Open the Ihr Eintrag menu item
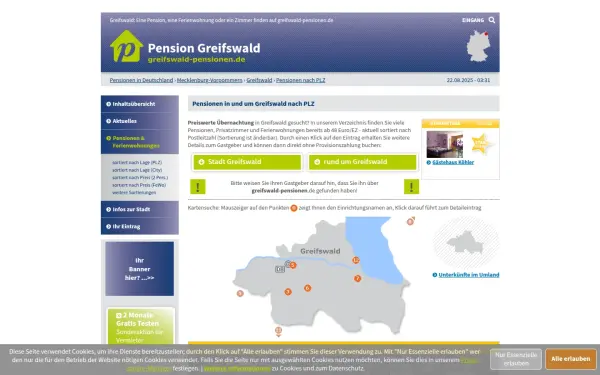This screenshot has width=600, height=375. point(140,226)
